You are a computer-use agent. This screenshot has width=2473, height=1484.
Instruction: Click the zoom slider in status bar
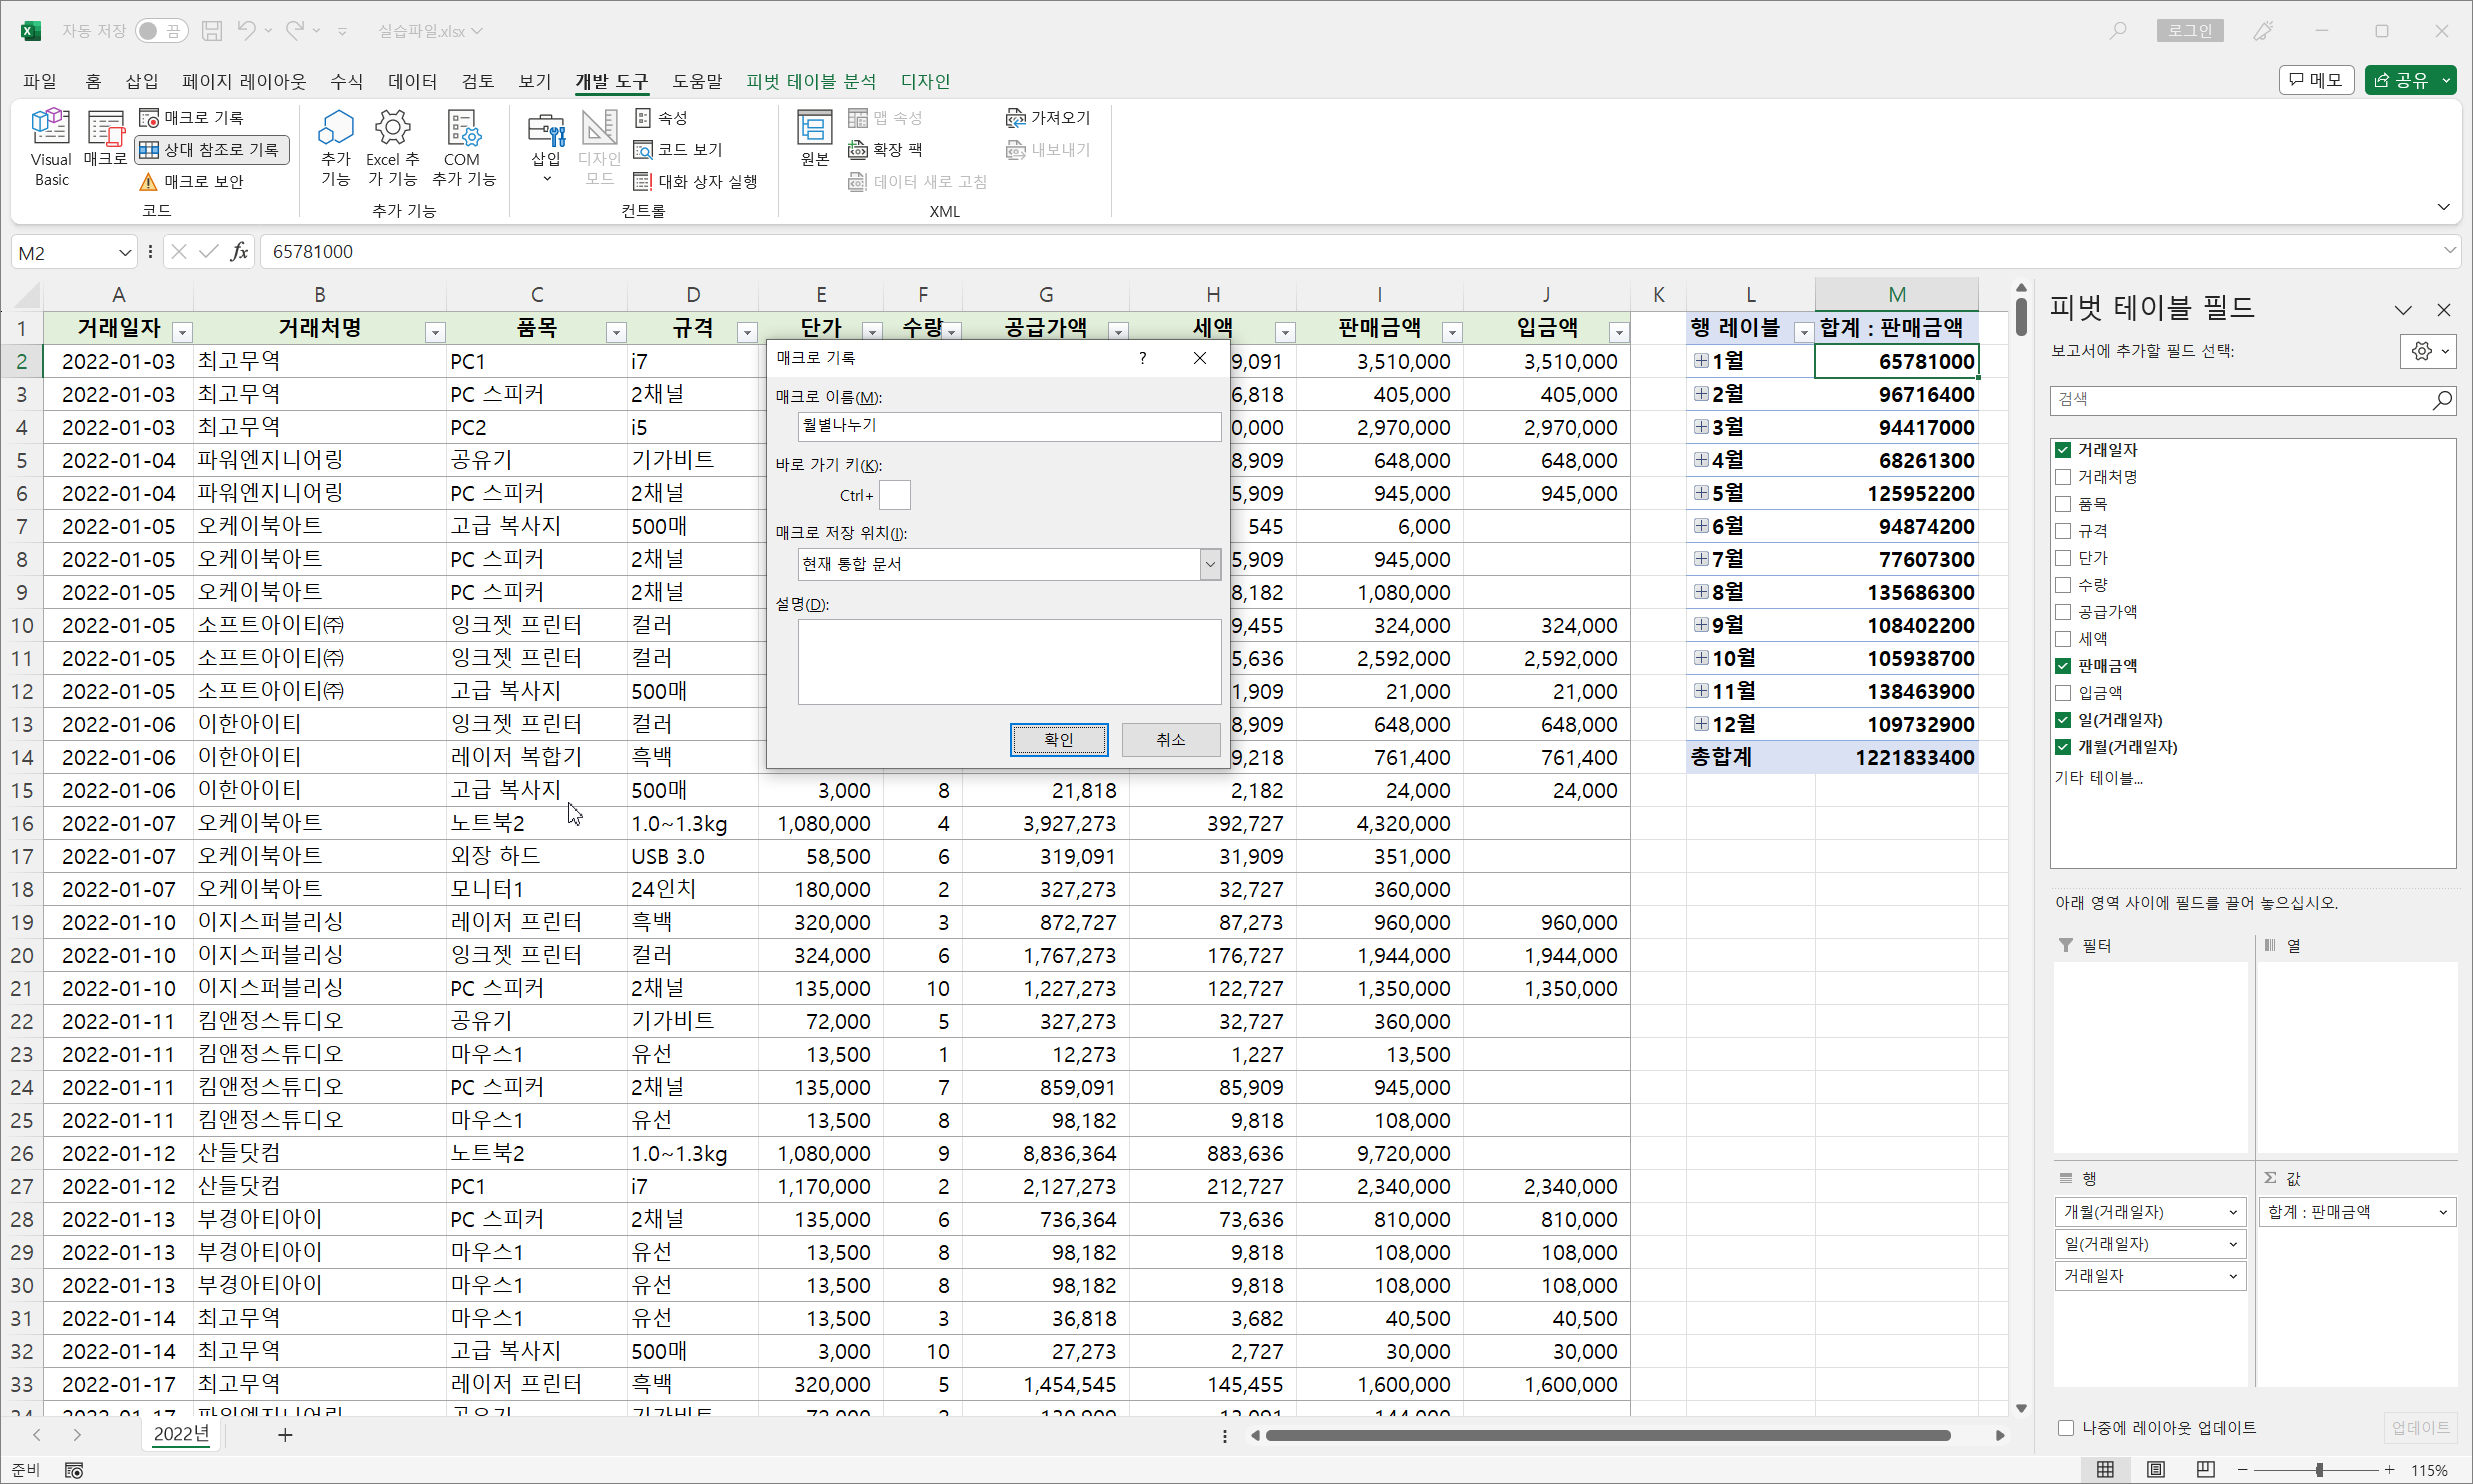click(x=2319, y=1470)
